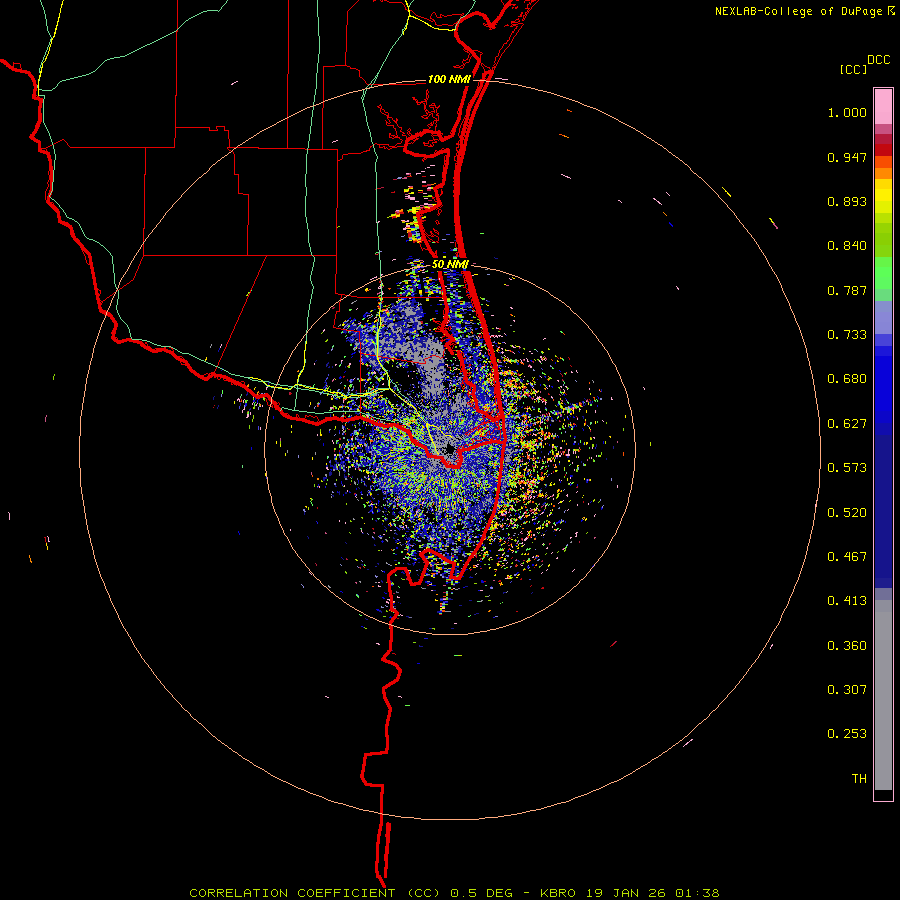Screen dimensions: 900x900
Task: Click the 0.520 scale value
Action: (x=847, y=513)
